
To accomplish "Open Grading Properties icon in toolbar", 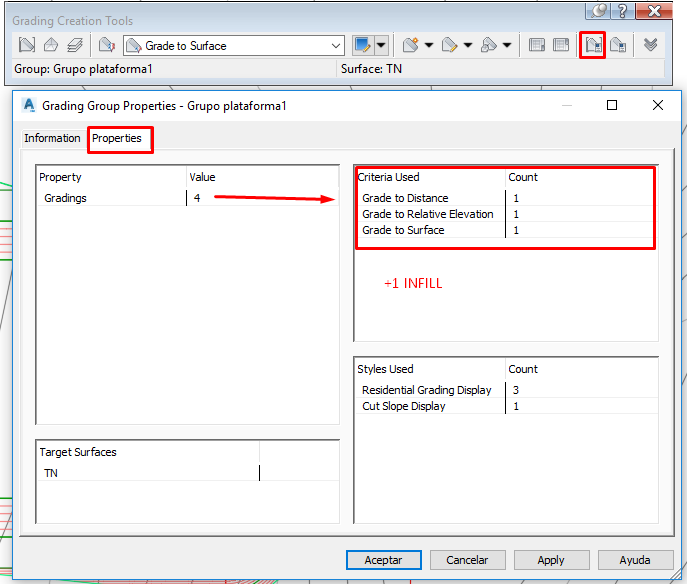I will pyautogui.click(x=618, y=45).
